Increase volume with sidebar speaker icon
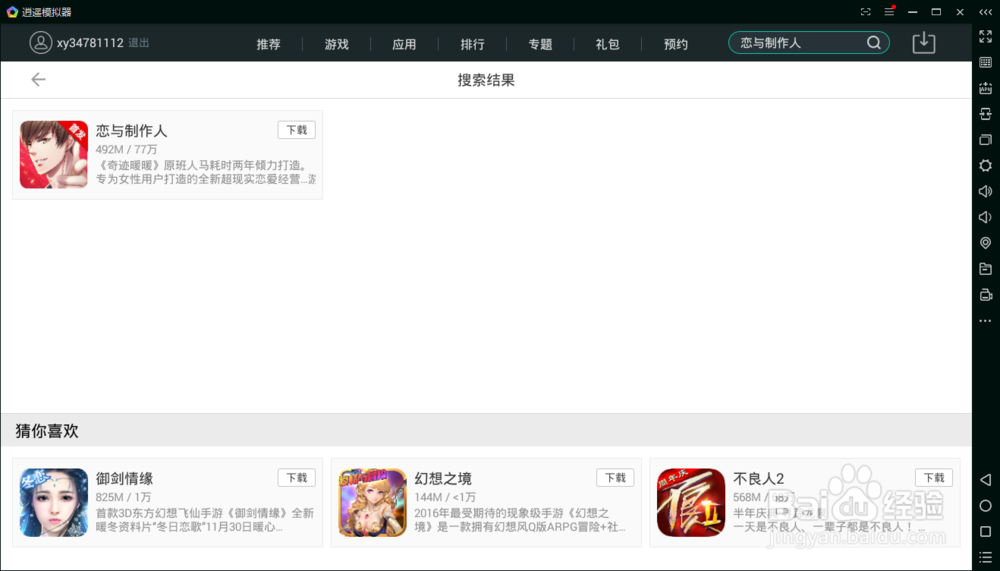This screenshot has height=571, width=1000. (985, 191)
